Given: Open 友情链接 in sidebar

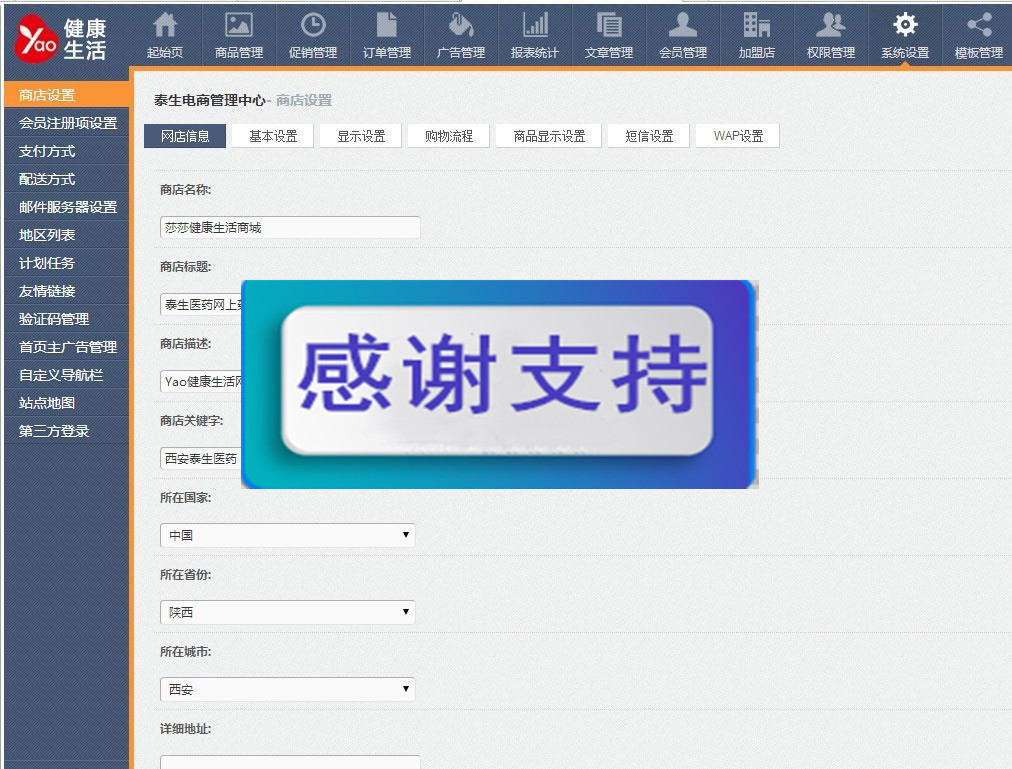Looking at the screenshot, I should click(x=66, y=291).
